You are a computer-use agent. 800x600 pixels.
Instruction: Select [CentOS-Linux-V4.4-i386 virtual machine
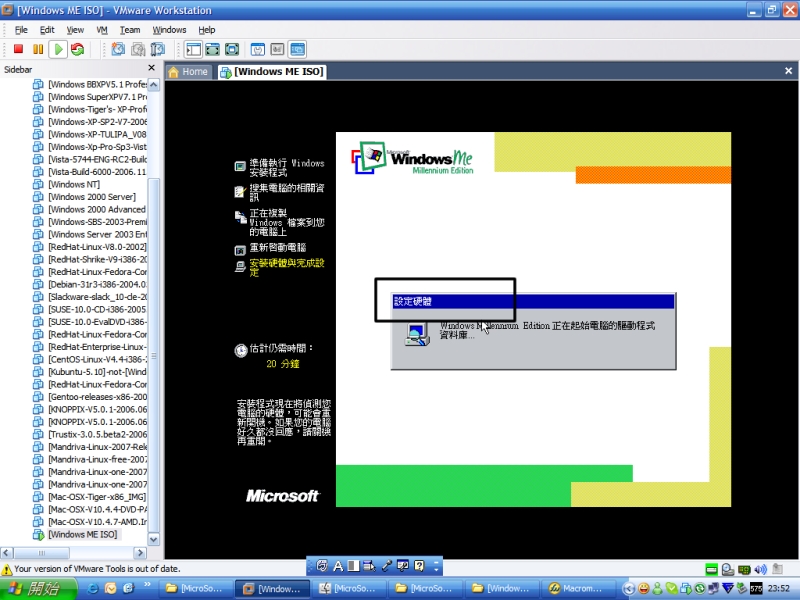(x=97, y=359)
